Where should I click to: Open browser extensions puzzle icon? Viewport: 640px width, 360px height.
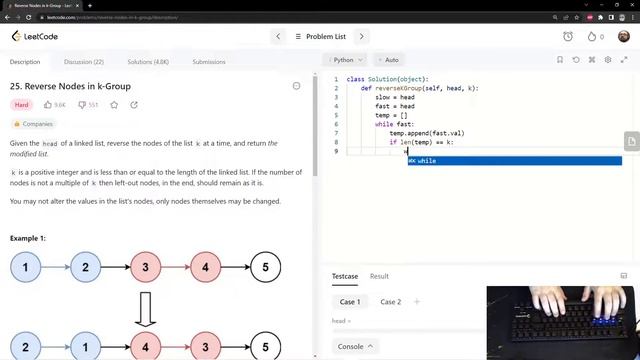click(600, 18)
